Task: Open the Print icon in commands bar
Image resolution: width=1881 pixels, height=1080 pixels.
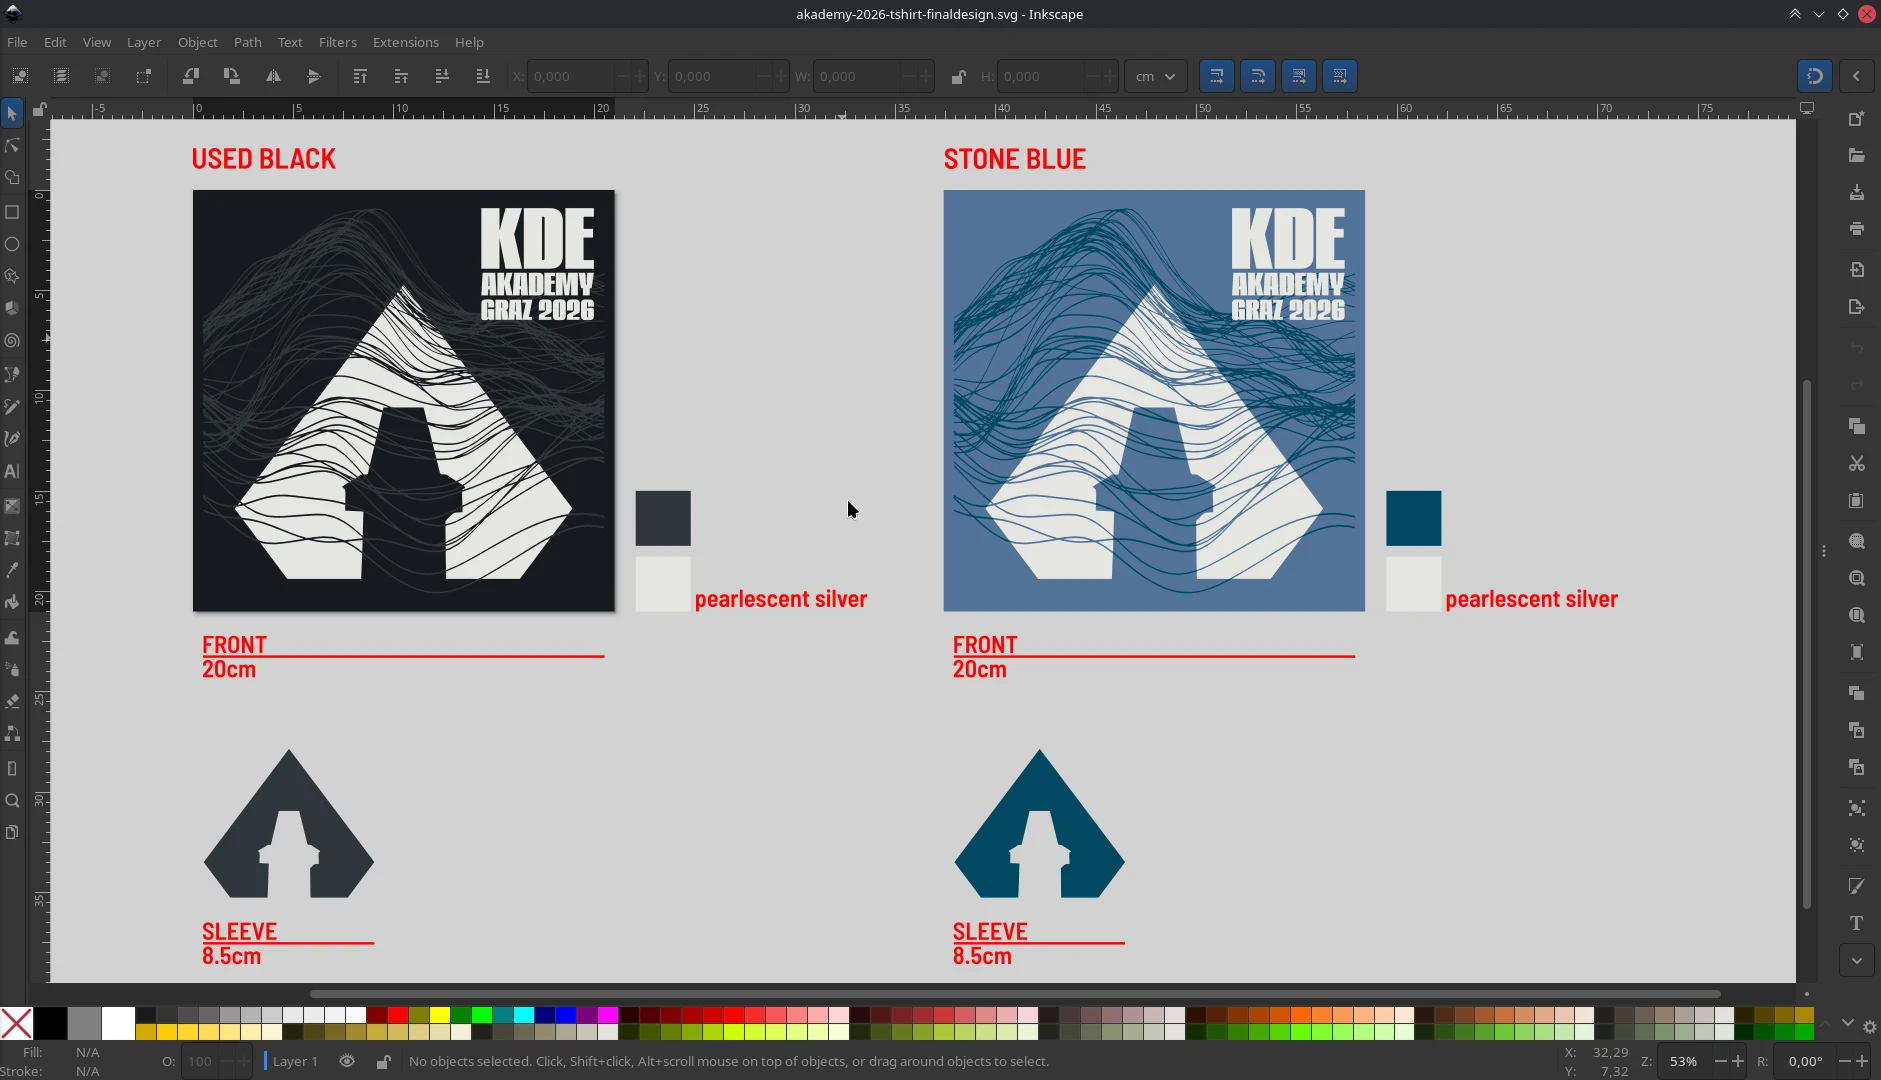Action: click(1857, 229)
